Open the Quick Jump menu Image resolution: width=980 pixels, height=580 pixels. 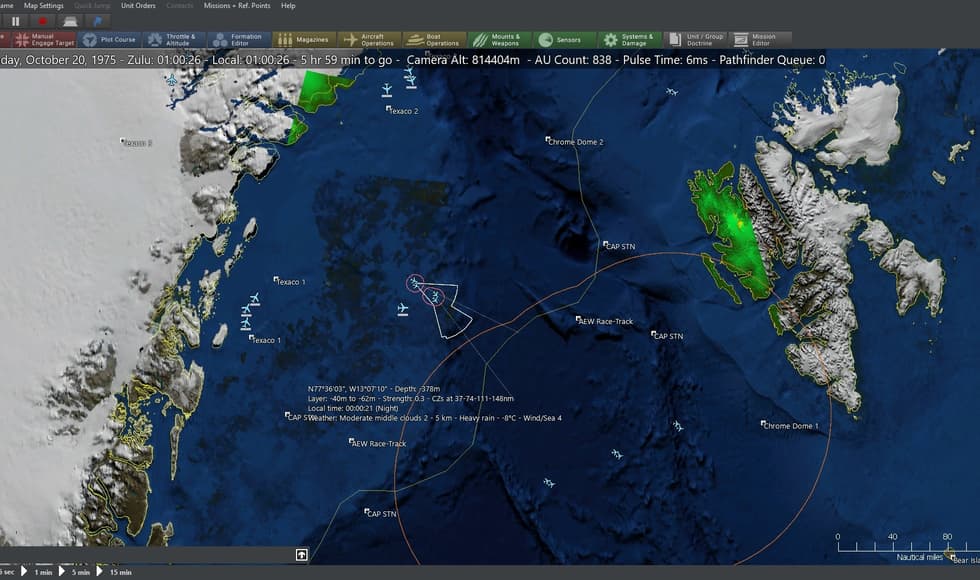coord(92,6)
